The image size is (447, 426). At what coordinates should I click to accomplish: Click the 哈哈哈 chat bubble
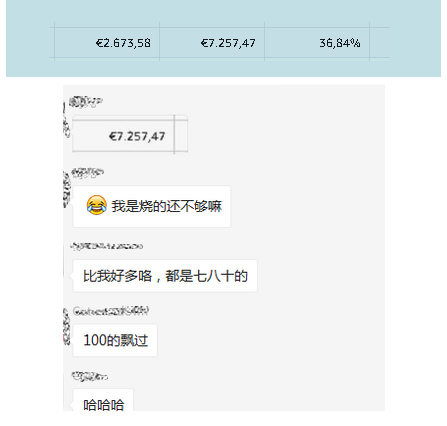click(x=103, y=400)
